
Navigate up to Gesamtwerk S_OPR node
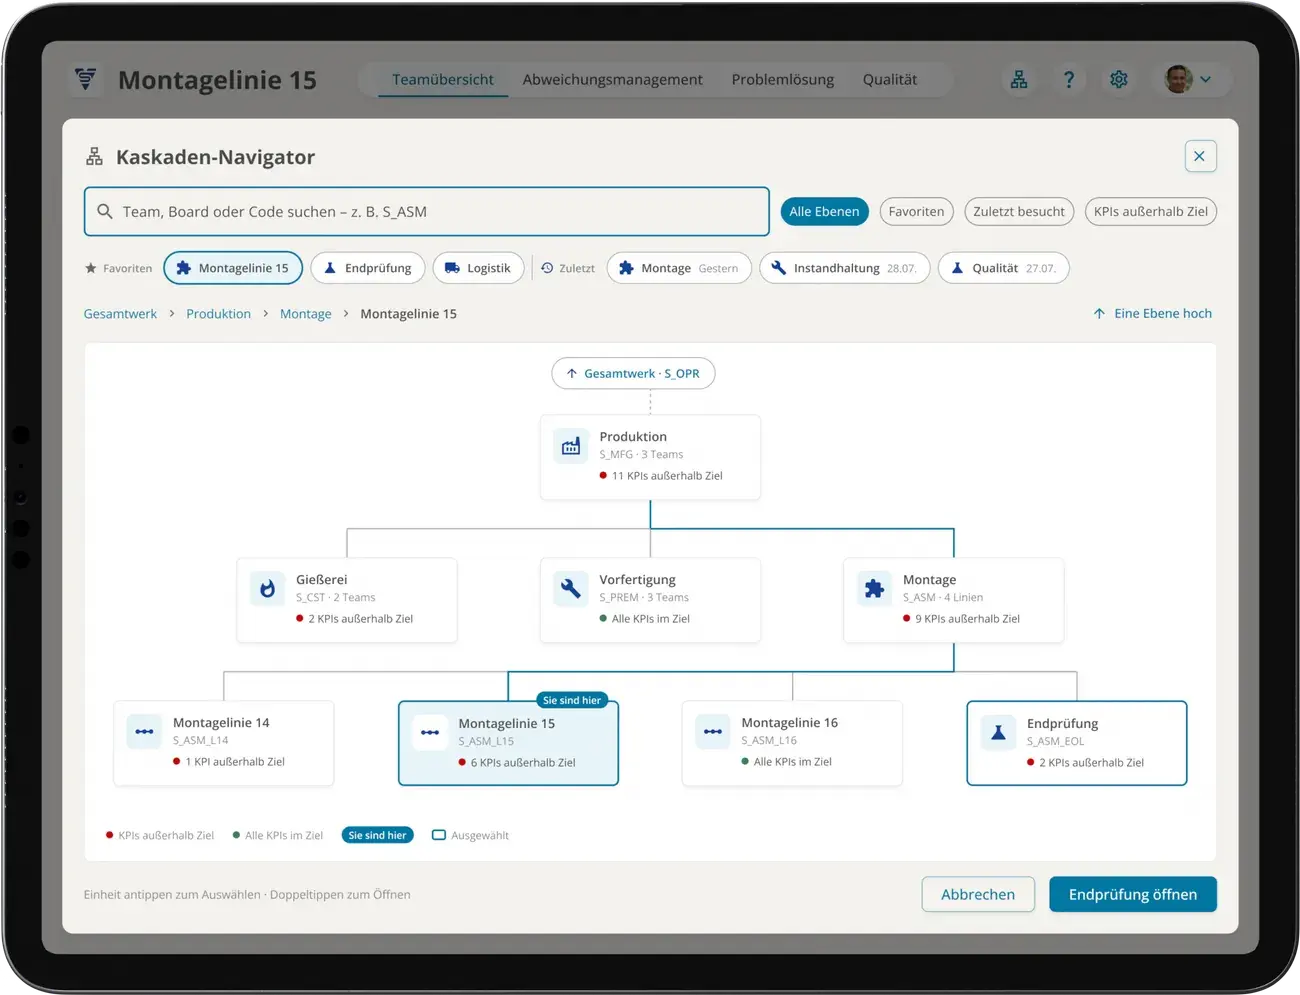633,373
